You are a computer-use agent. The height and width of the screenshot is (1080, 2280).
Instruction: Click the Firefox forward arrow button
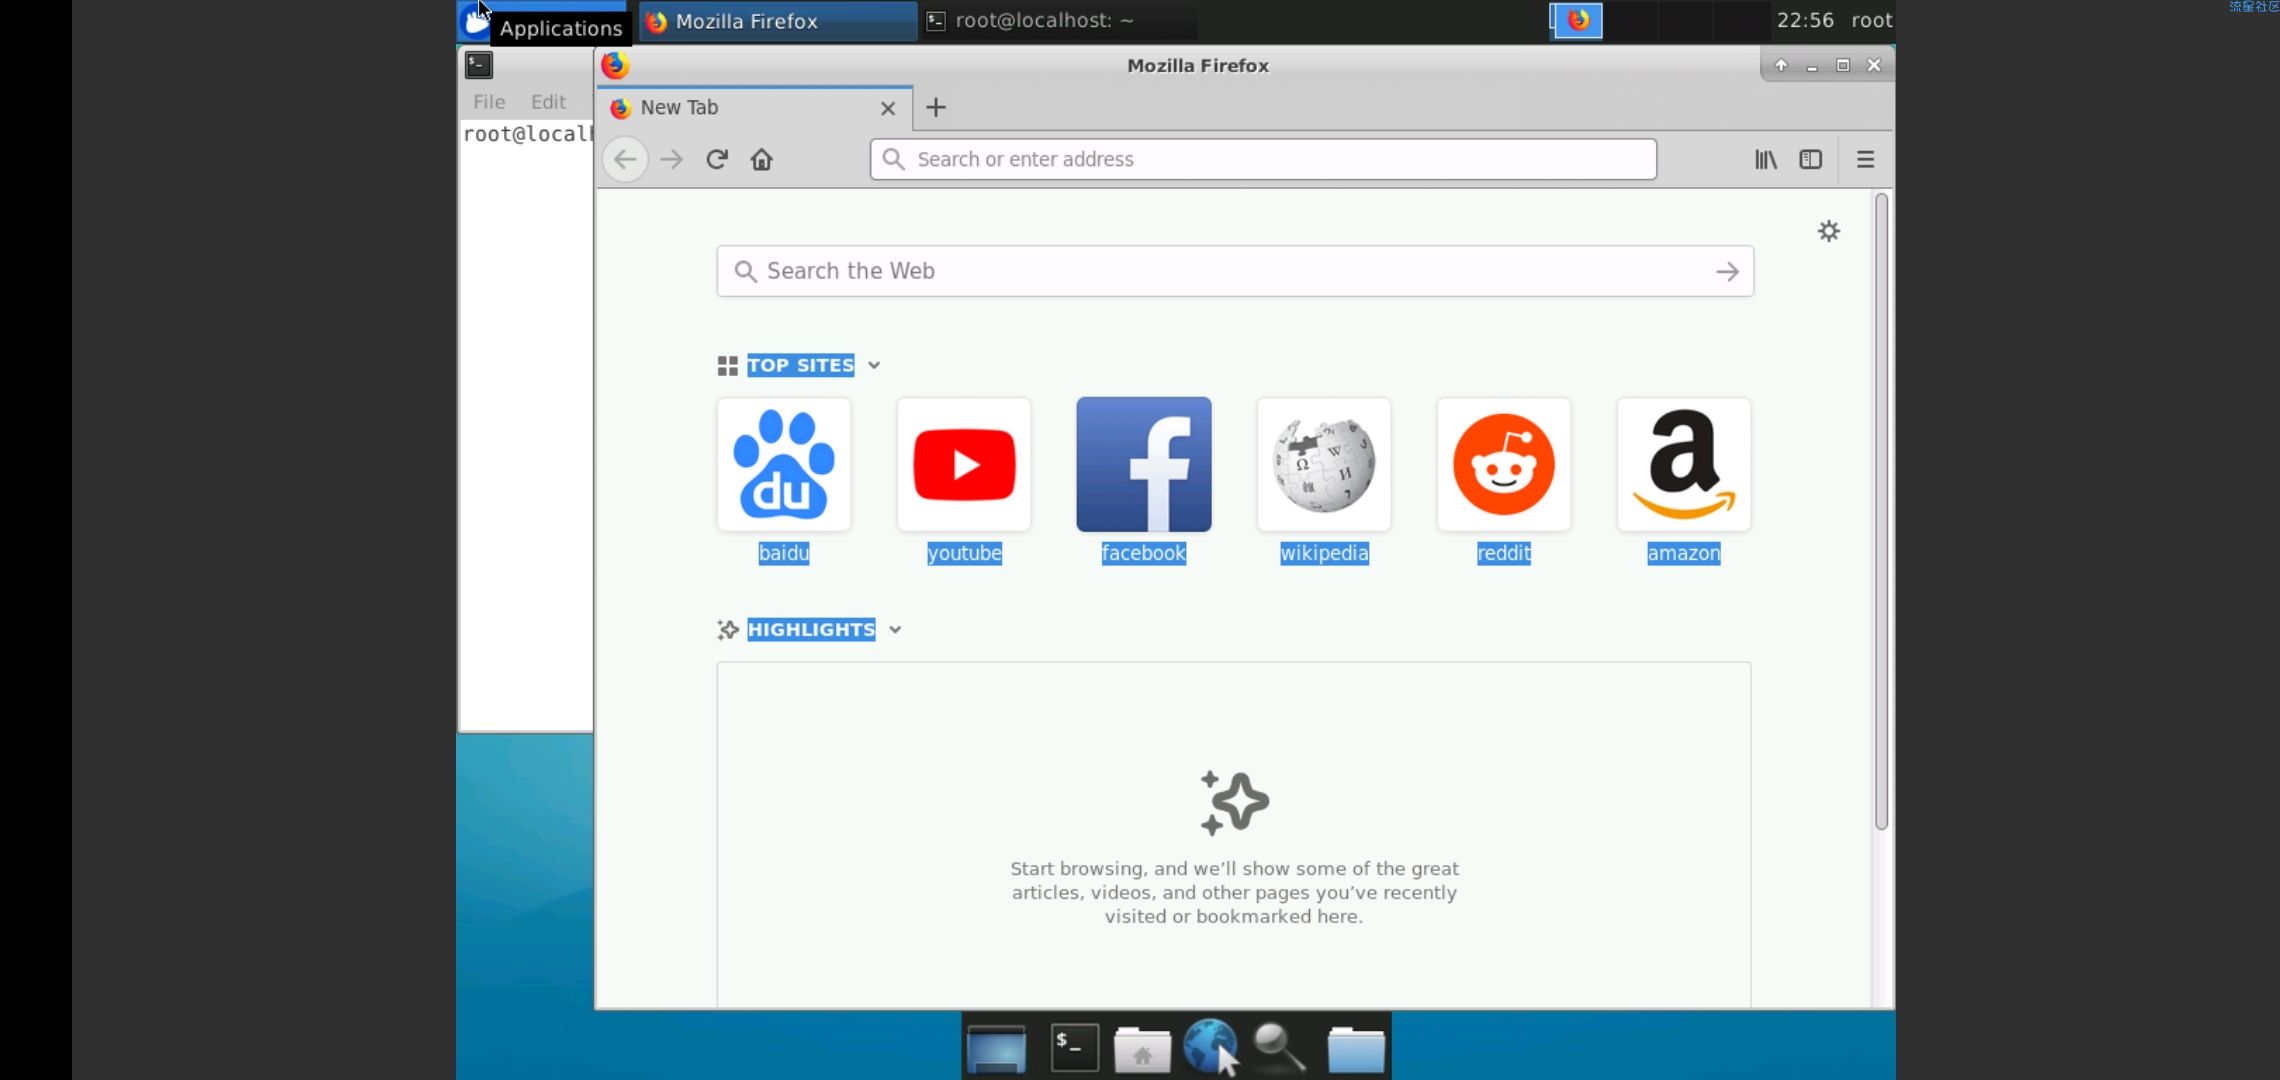[x=672, y=159]
